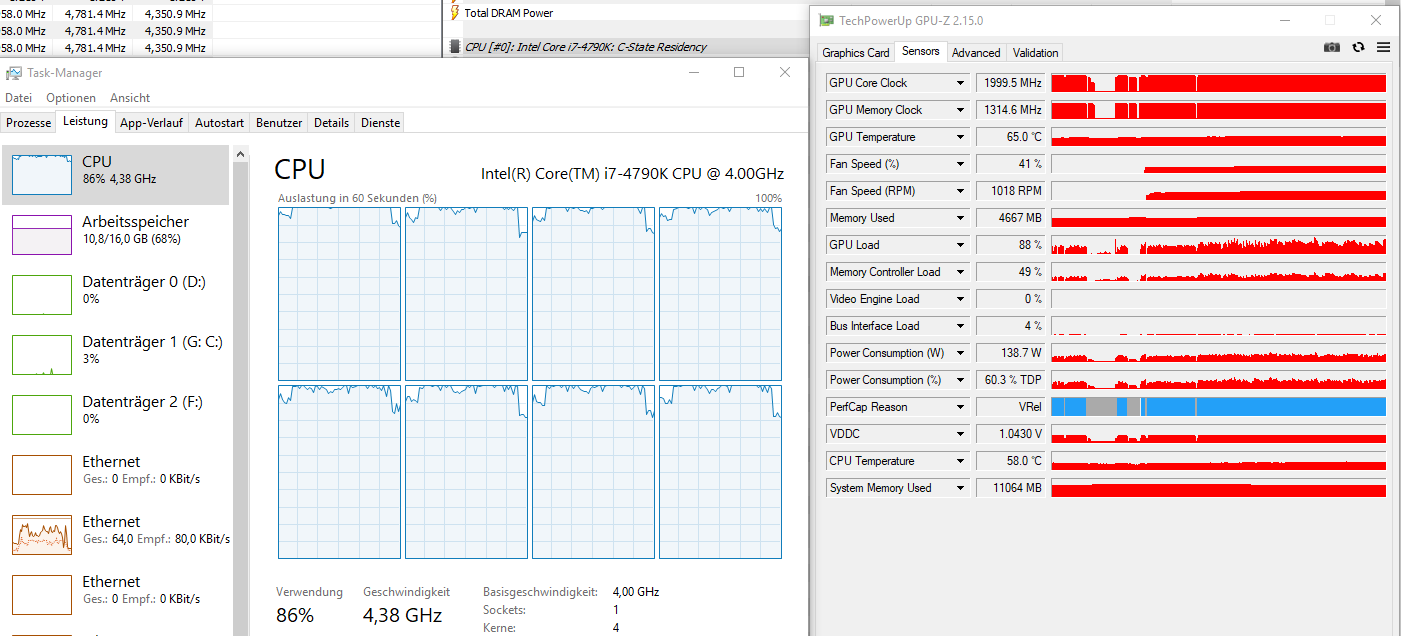1401x636 pixels.
Task: Click the 138.7 W power consumption value
Action: click(1010, 353)
